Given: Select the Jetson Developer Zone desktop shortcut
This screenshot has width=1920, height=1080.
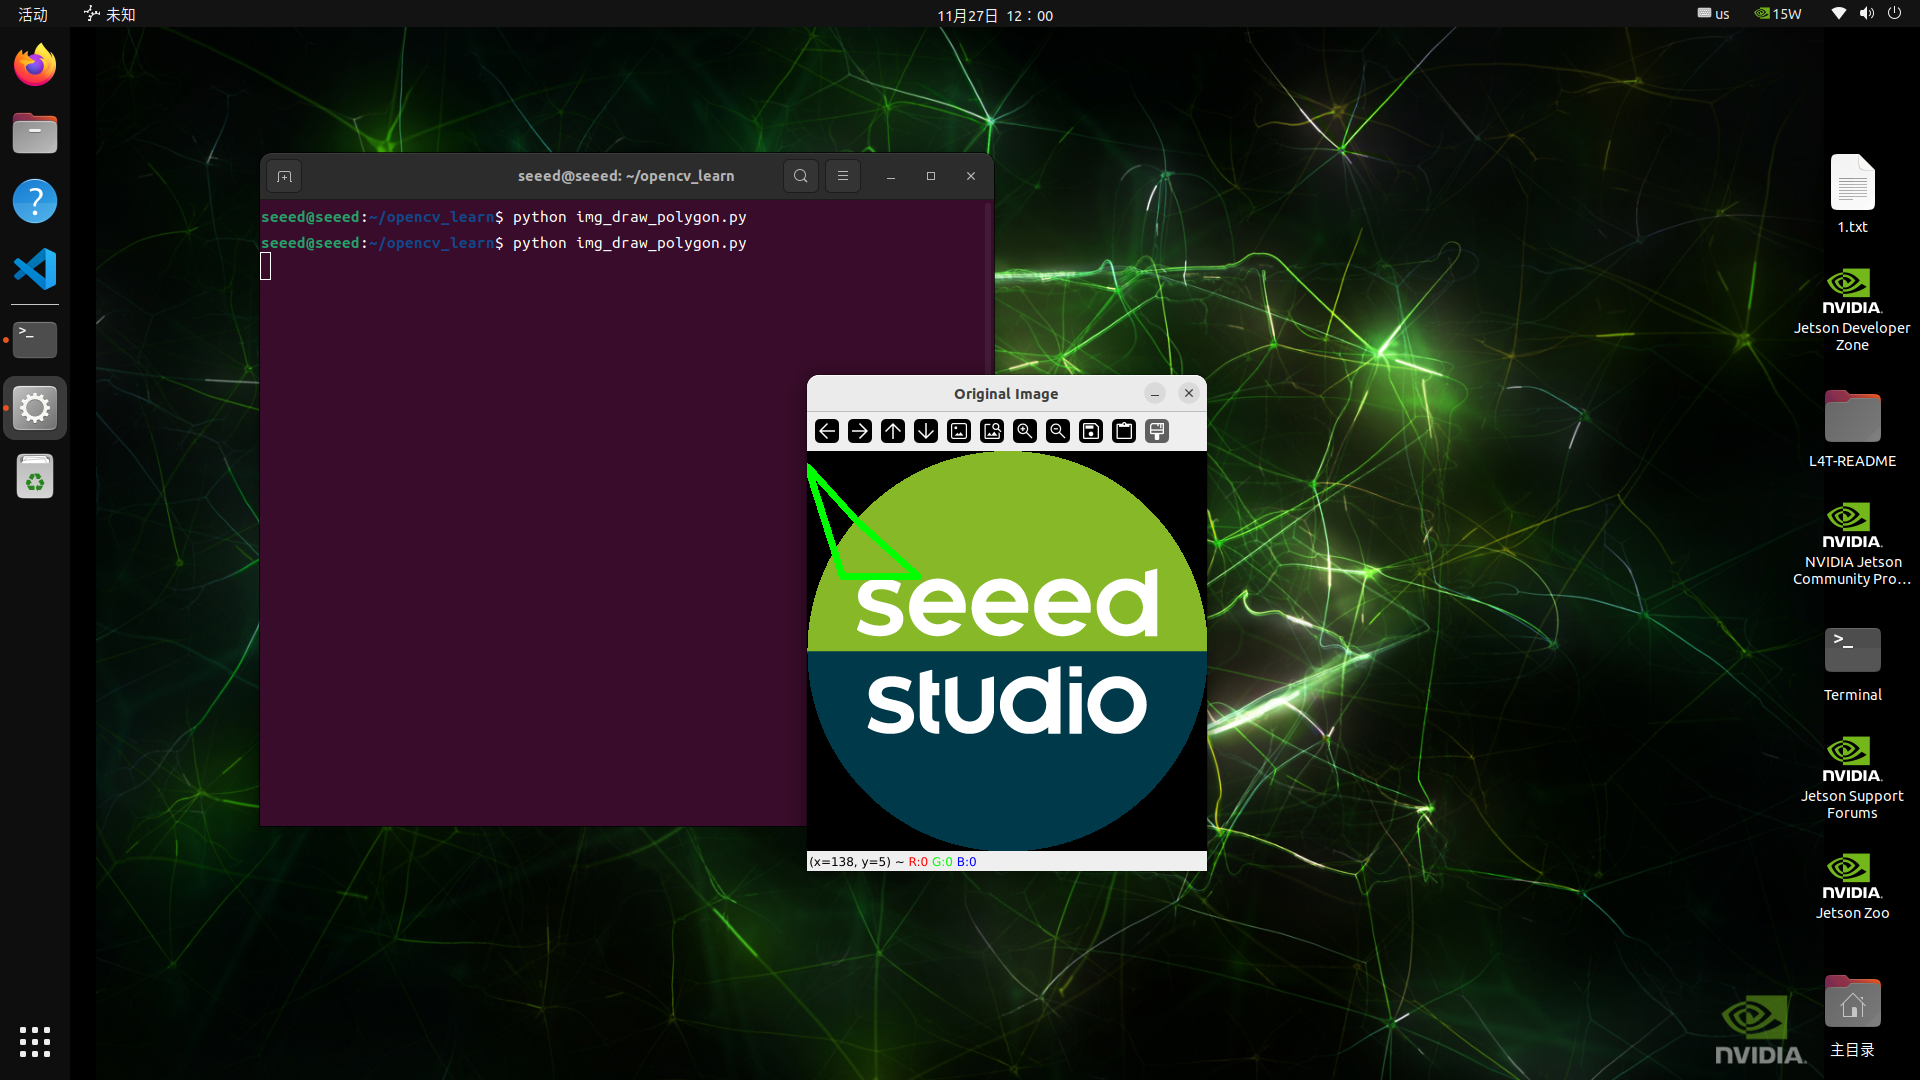Looking at the screenshot, I should (1852, 310).
